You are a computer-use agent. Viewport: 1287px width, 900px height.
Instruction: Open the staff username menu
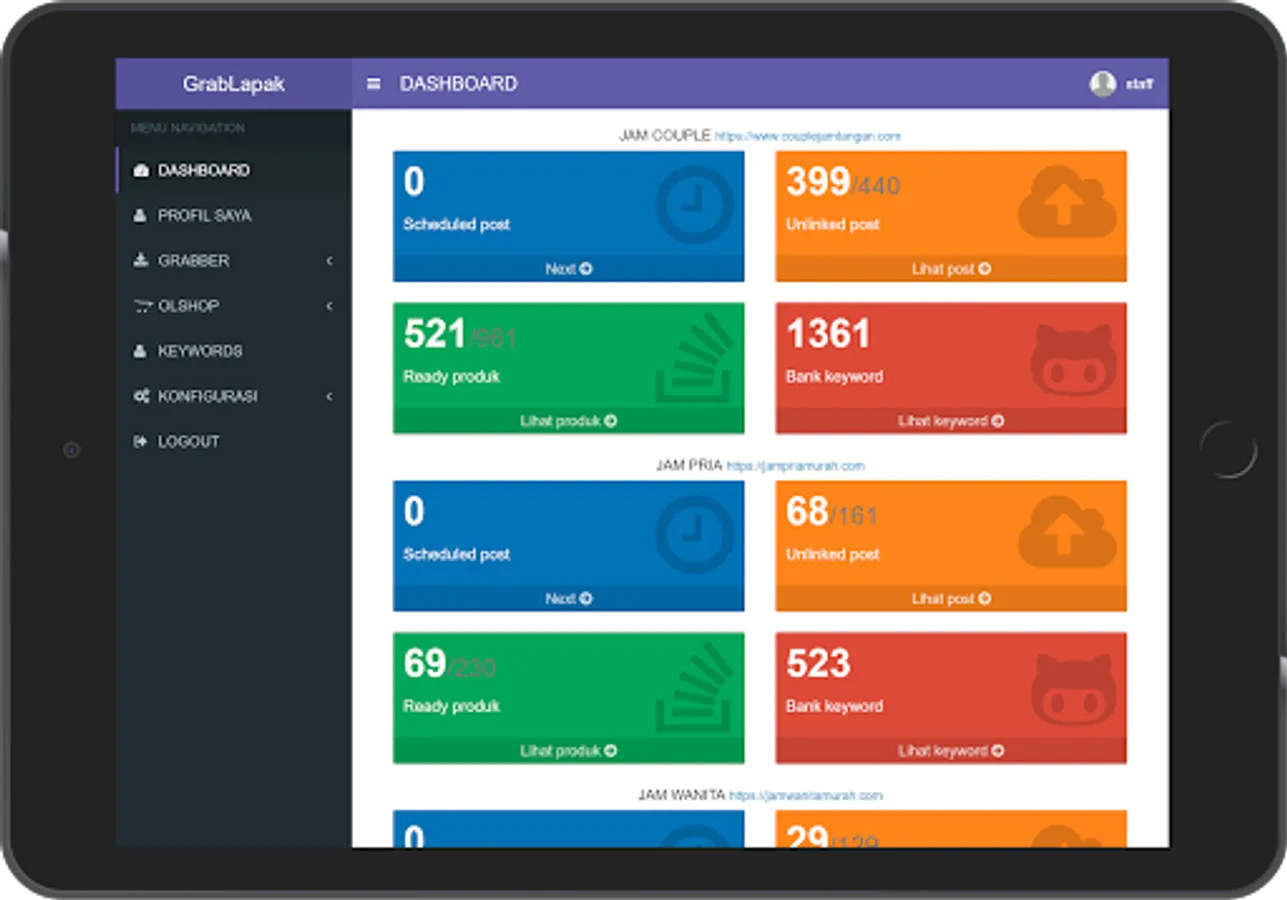tap(1140, 84)
